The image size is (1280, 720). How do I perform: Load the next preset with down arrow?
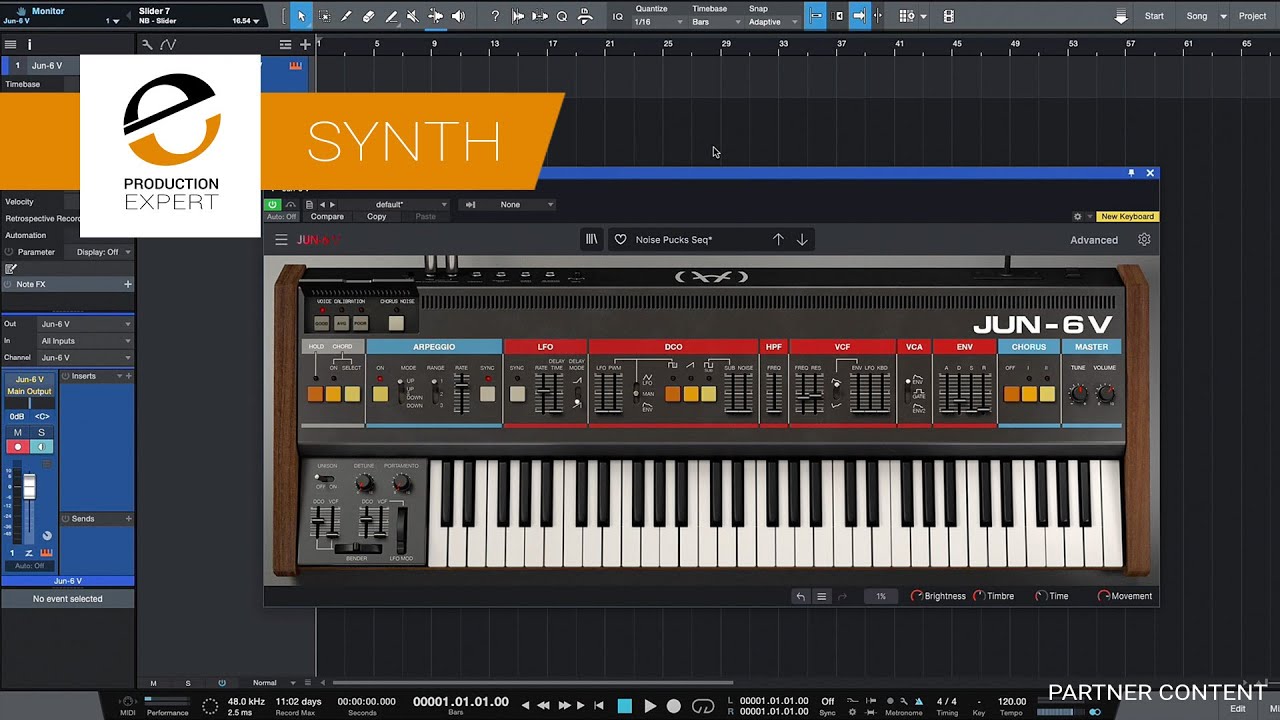tap(802, 240)
